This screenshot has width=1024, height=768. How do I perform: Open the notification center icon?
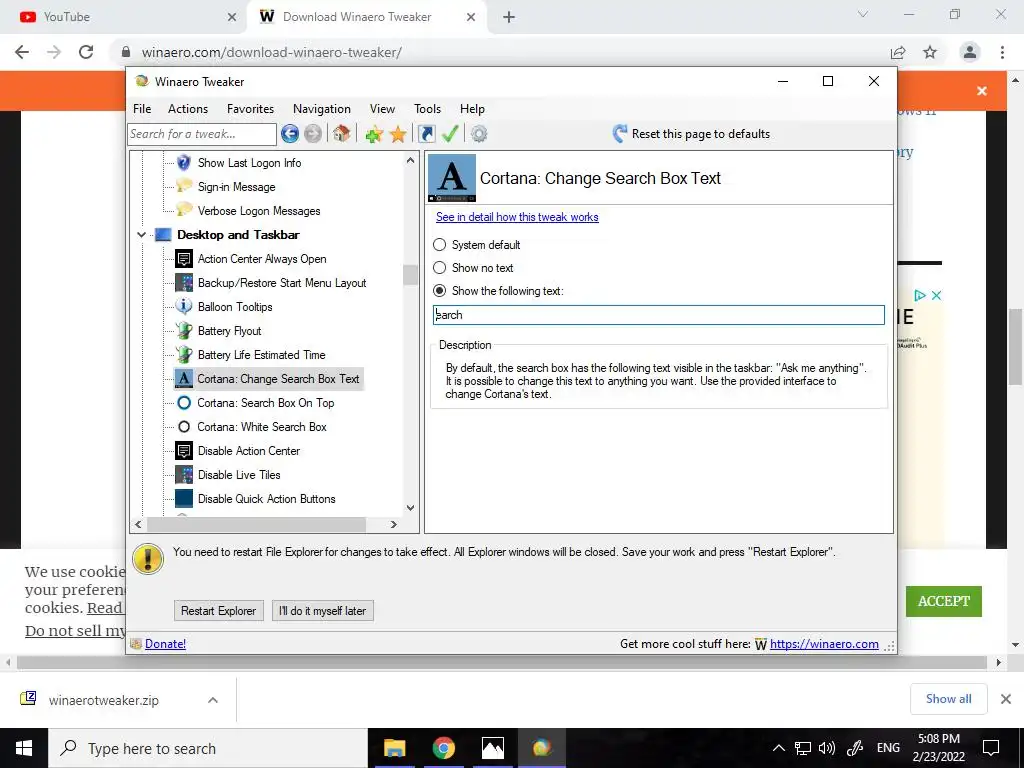991,748
